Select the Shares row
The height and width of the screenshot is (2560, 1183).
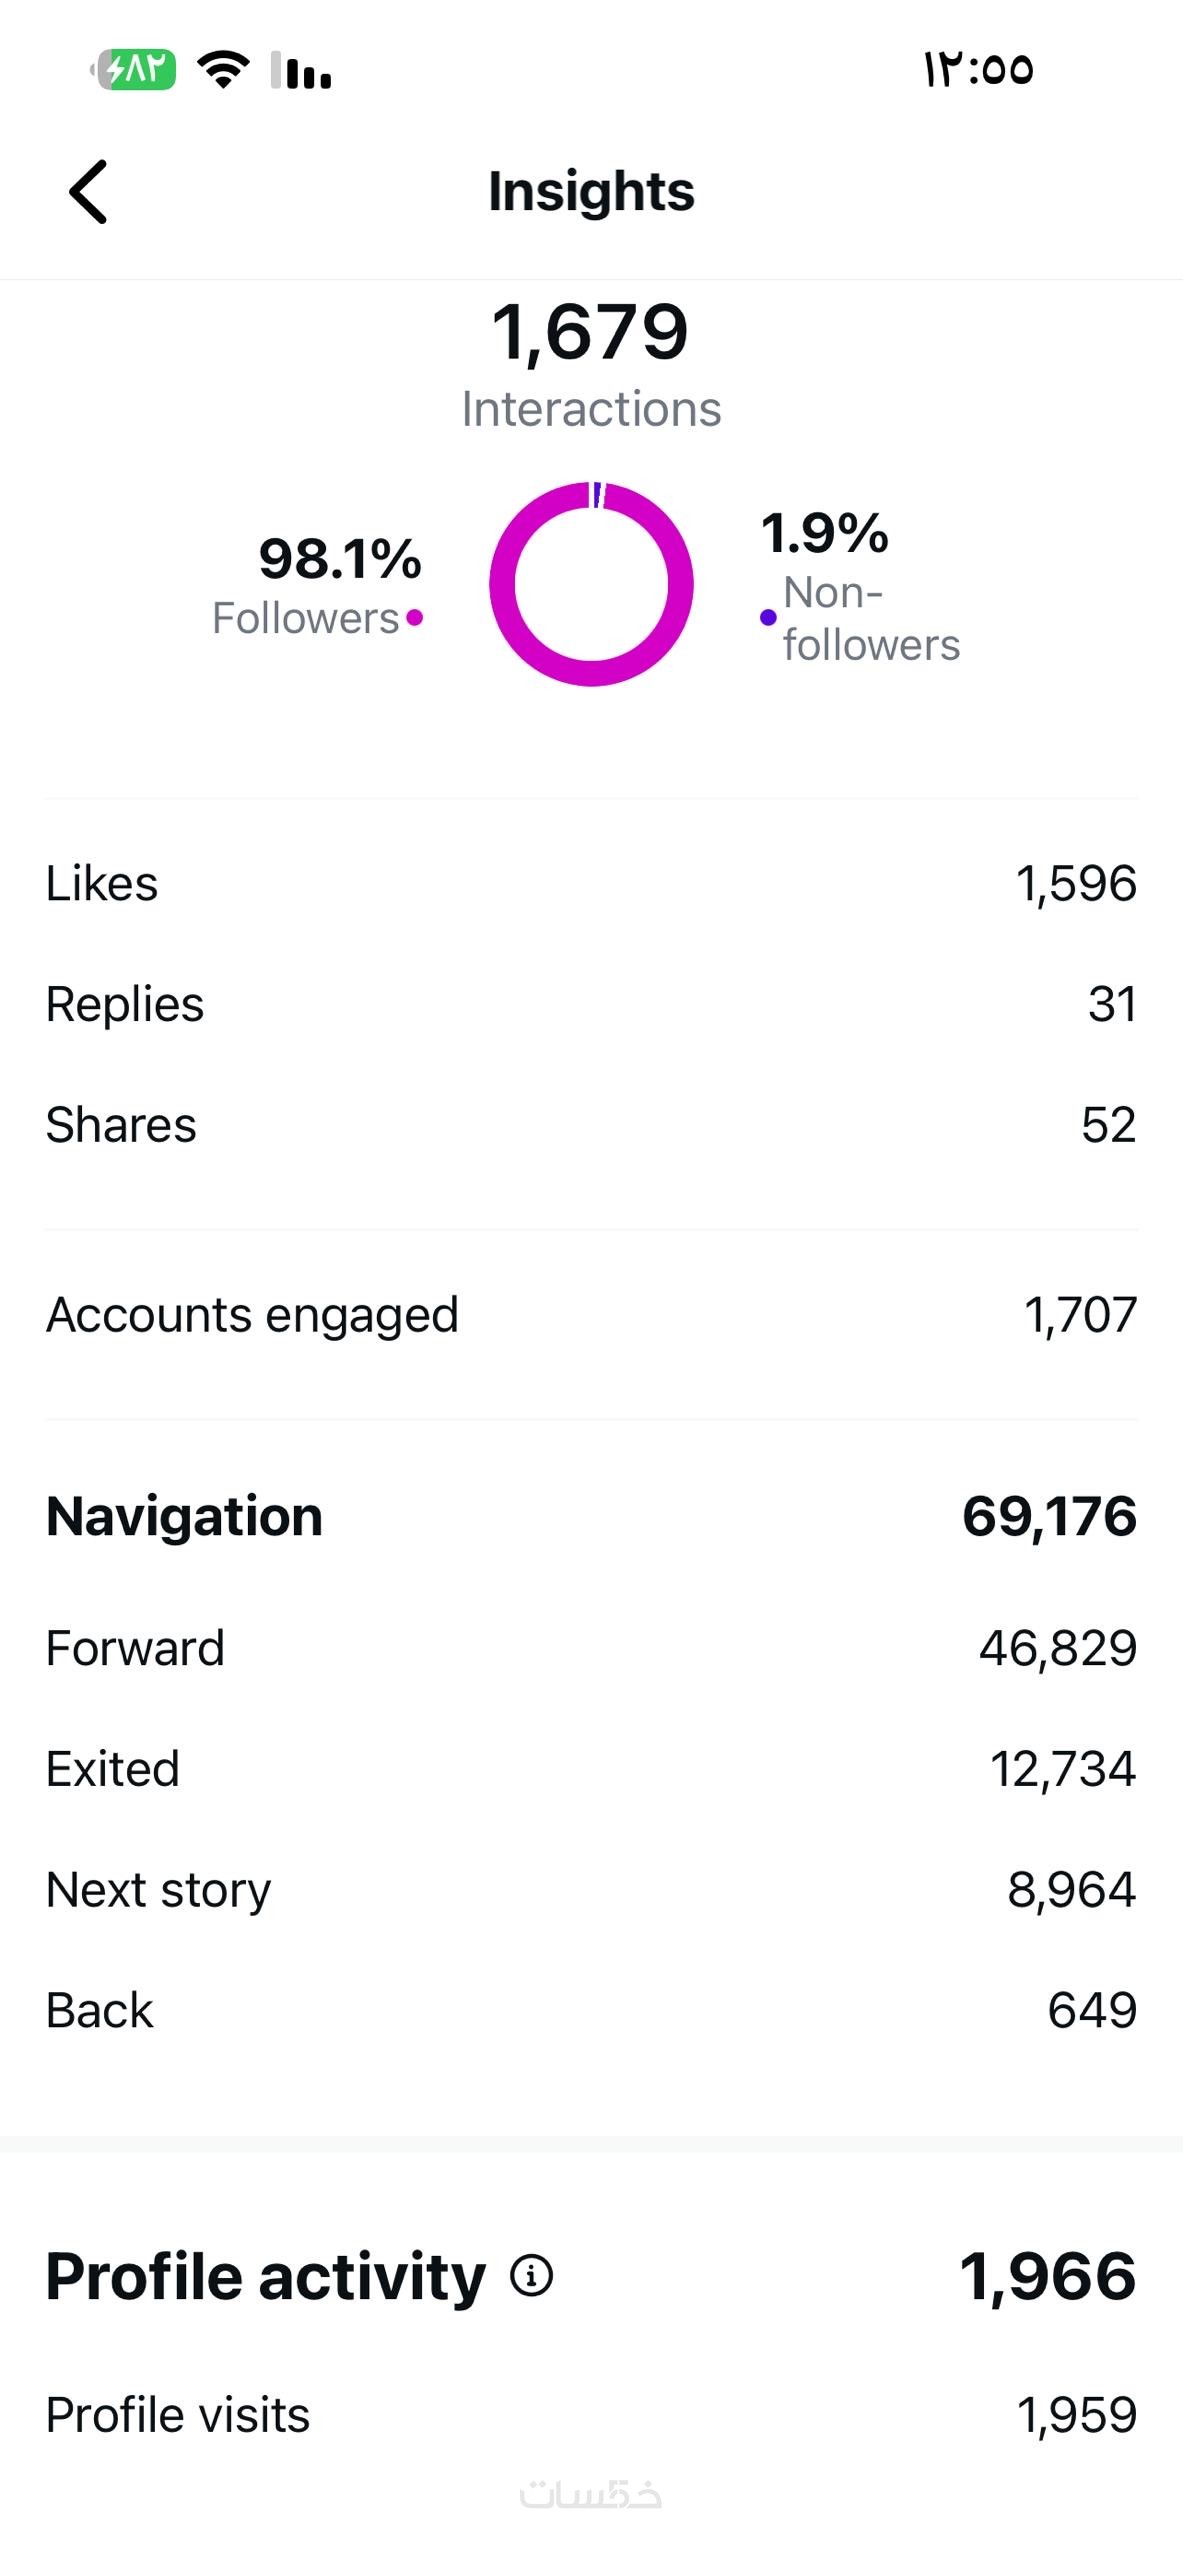click(x=591, y=1125)
